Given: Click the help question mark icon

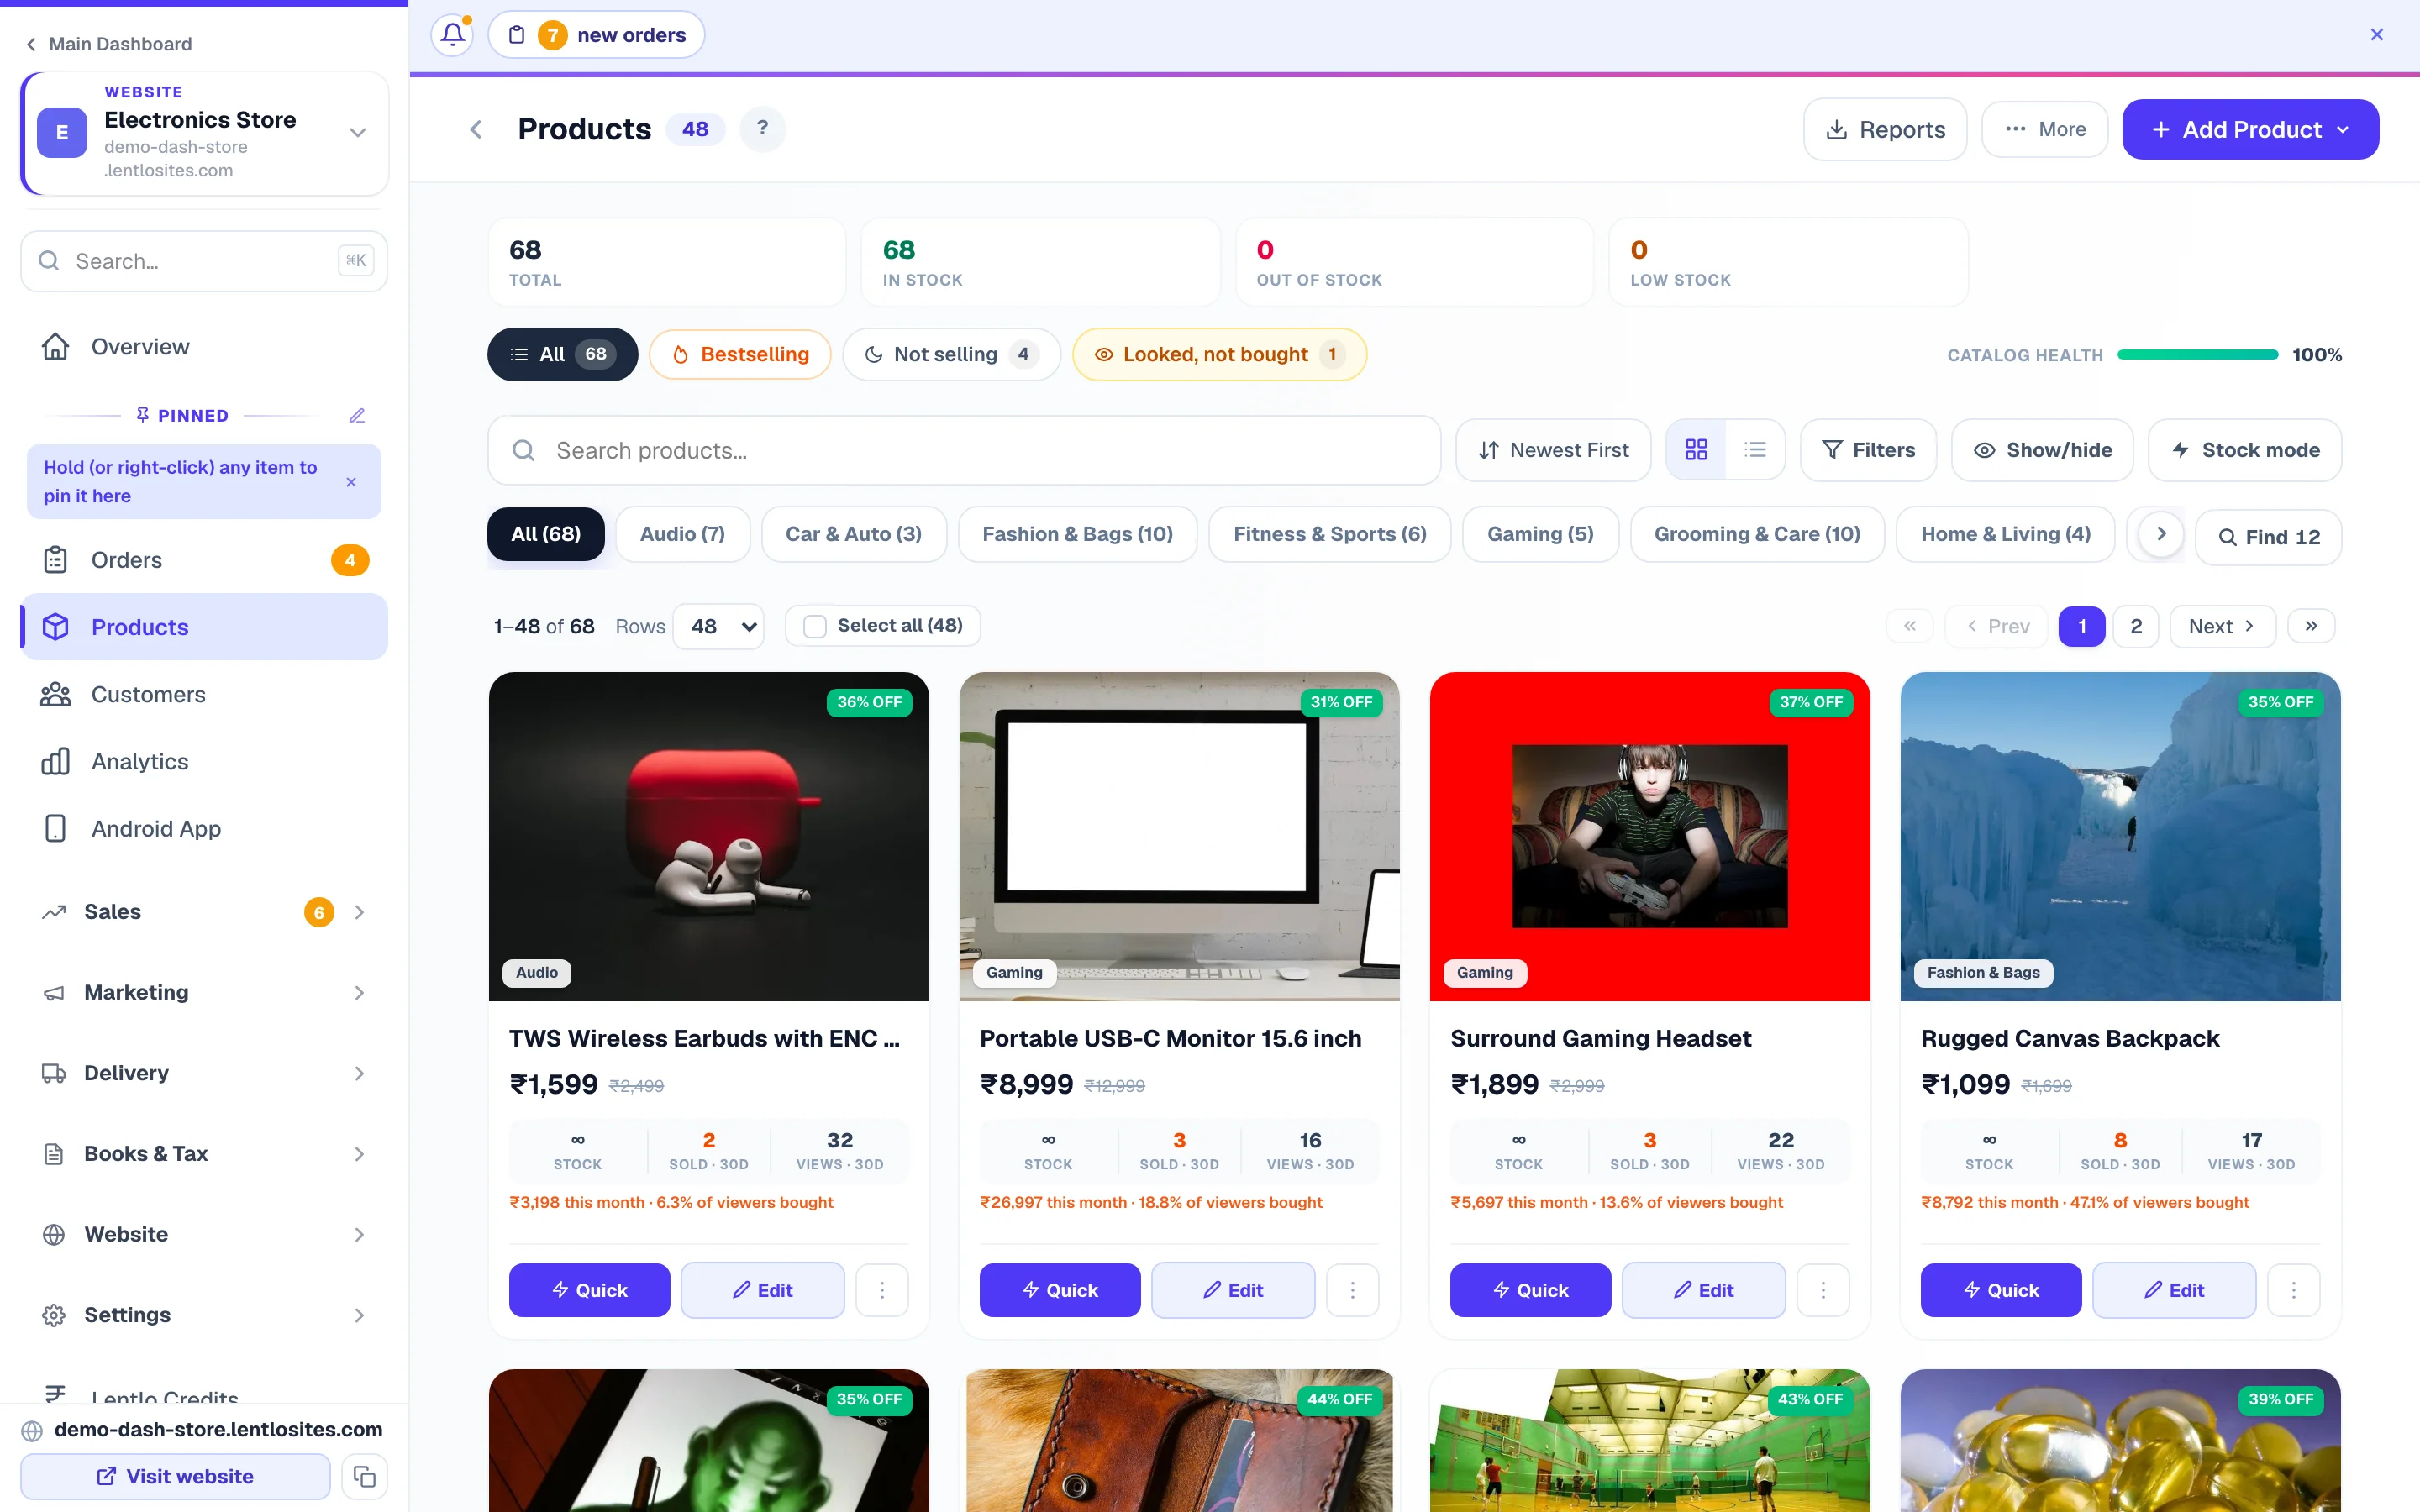Looking at the screenshot, I should tap(763, 129).
